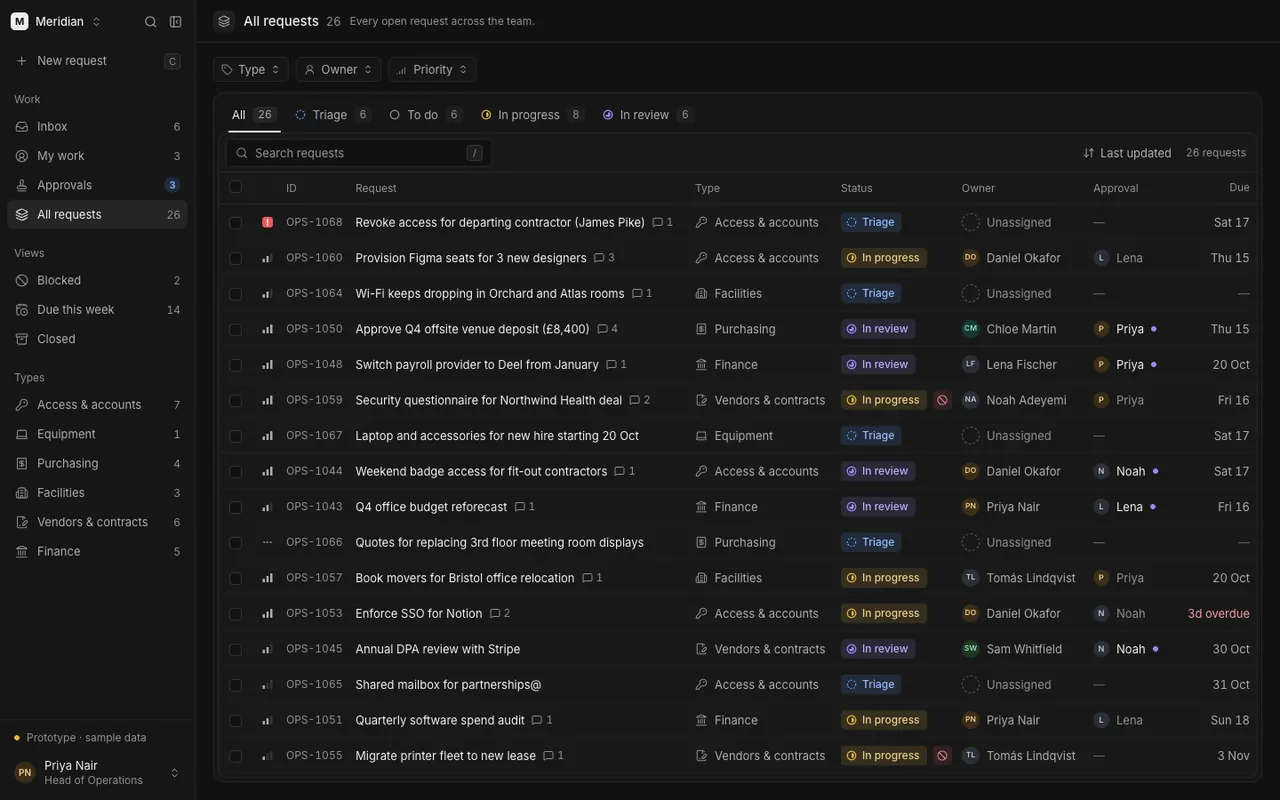Open My work in the sidebar
Screen dimensions: 1280x800
pos(97,156)
